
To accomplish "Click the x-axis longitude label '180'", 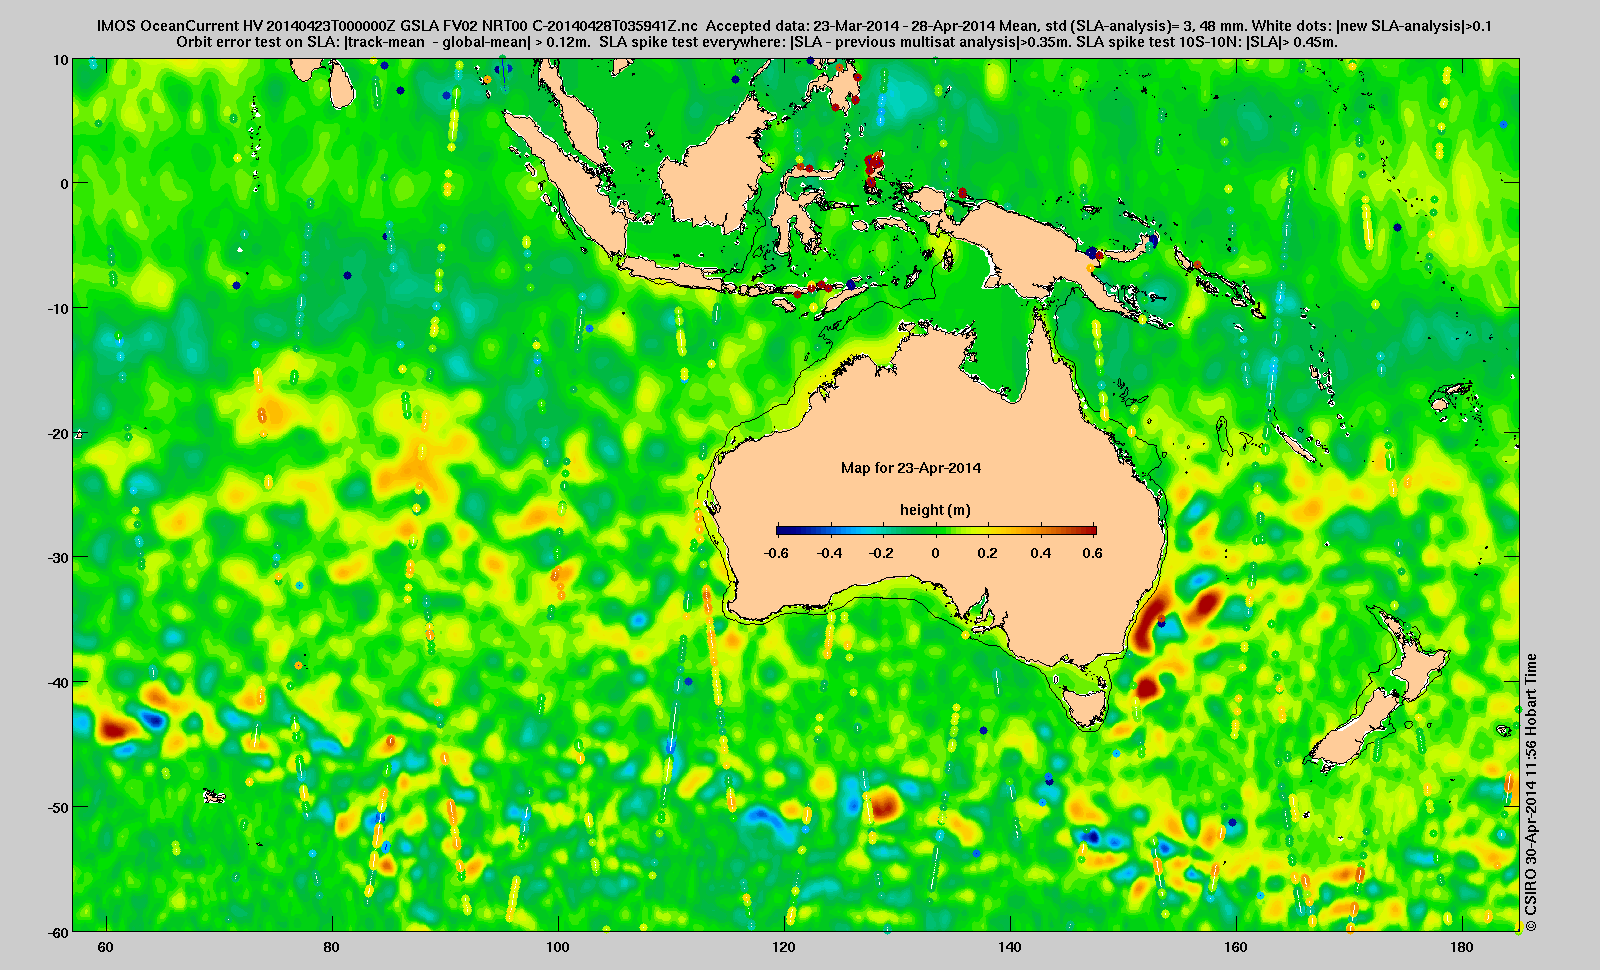I will pyautogui.click(x=1462, y=947).
